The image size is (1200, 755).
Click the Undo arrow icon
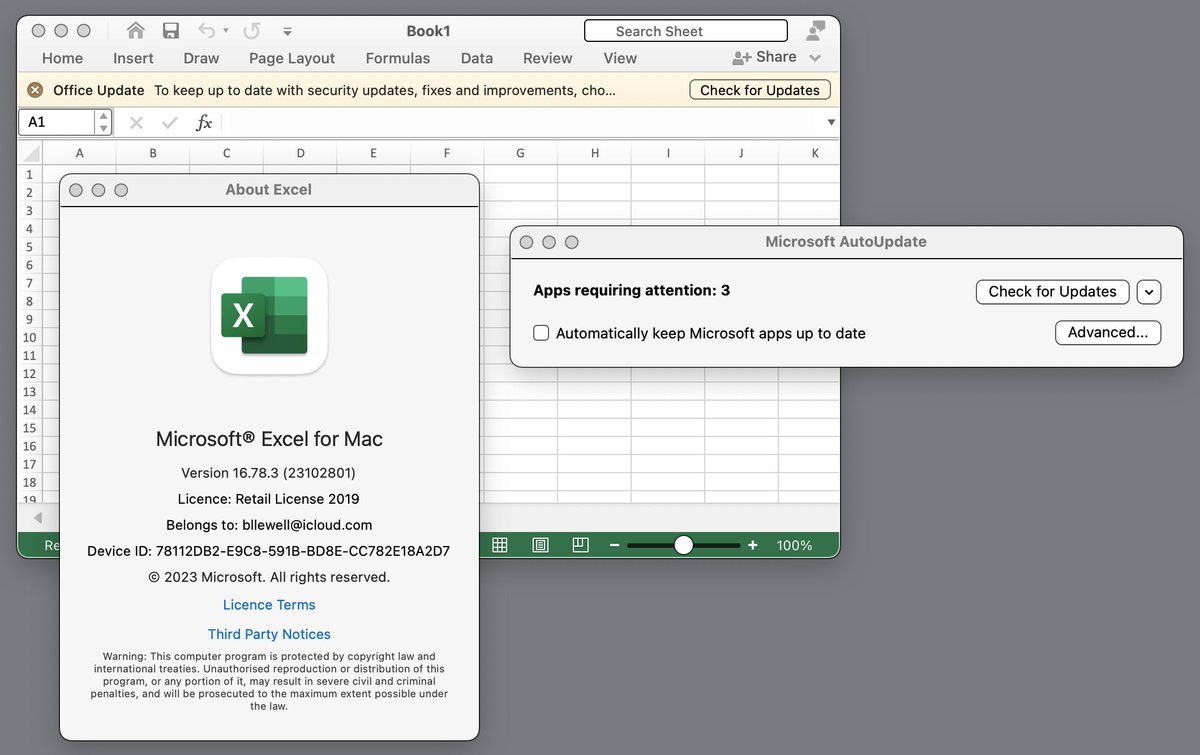click(207, 31)
